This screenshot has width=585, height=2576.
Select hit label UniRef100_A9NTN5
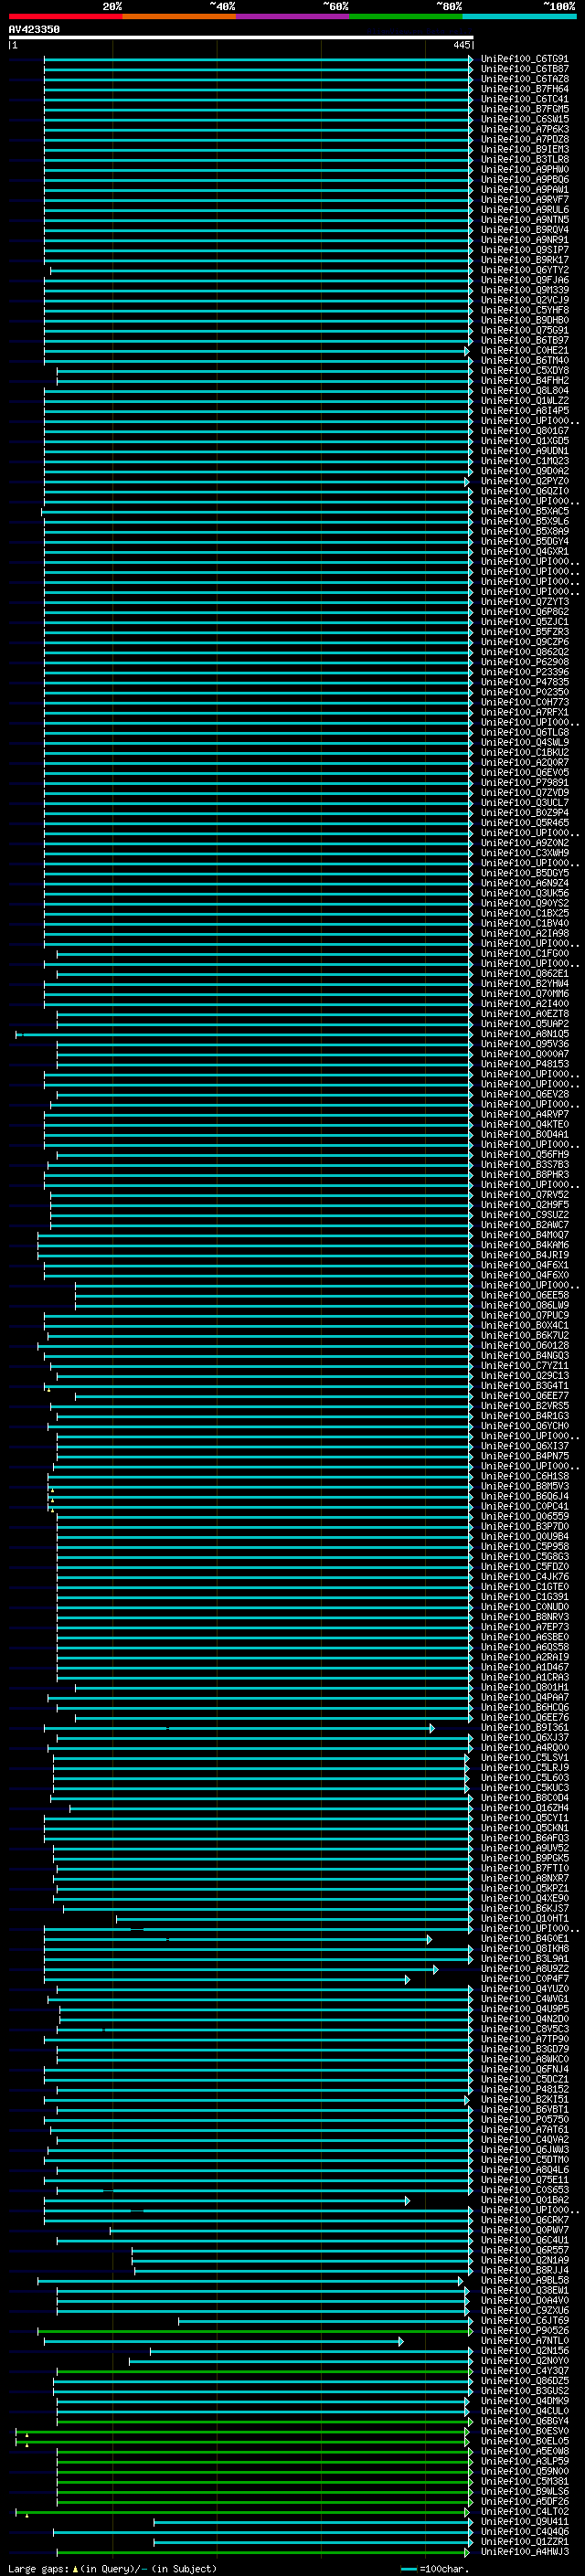524,219
